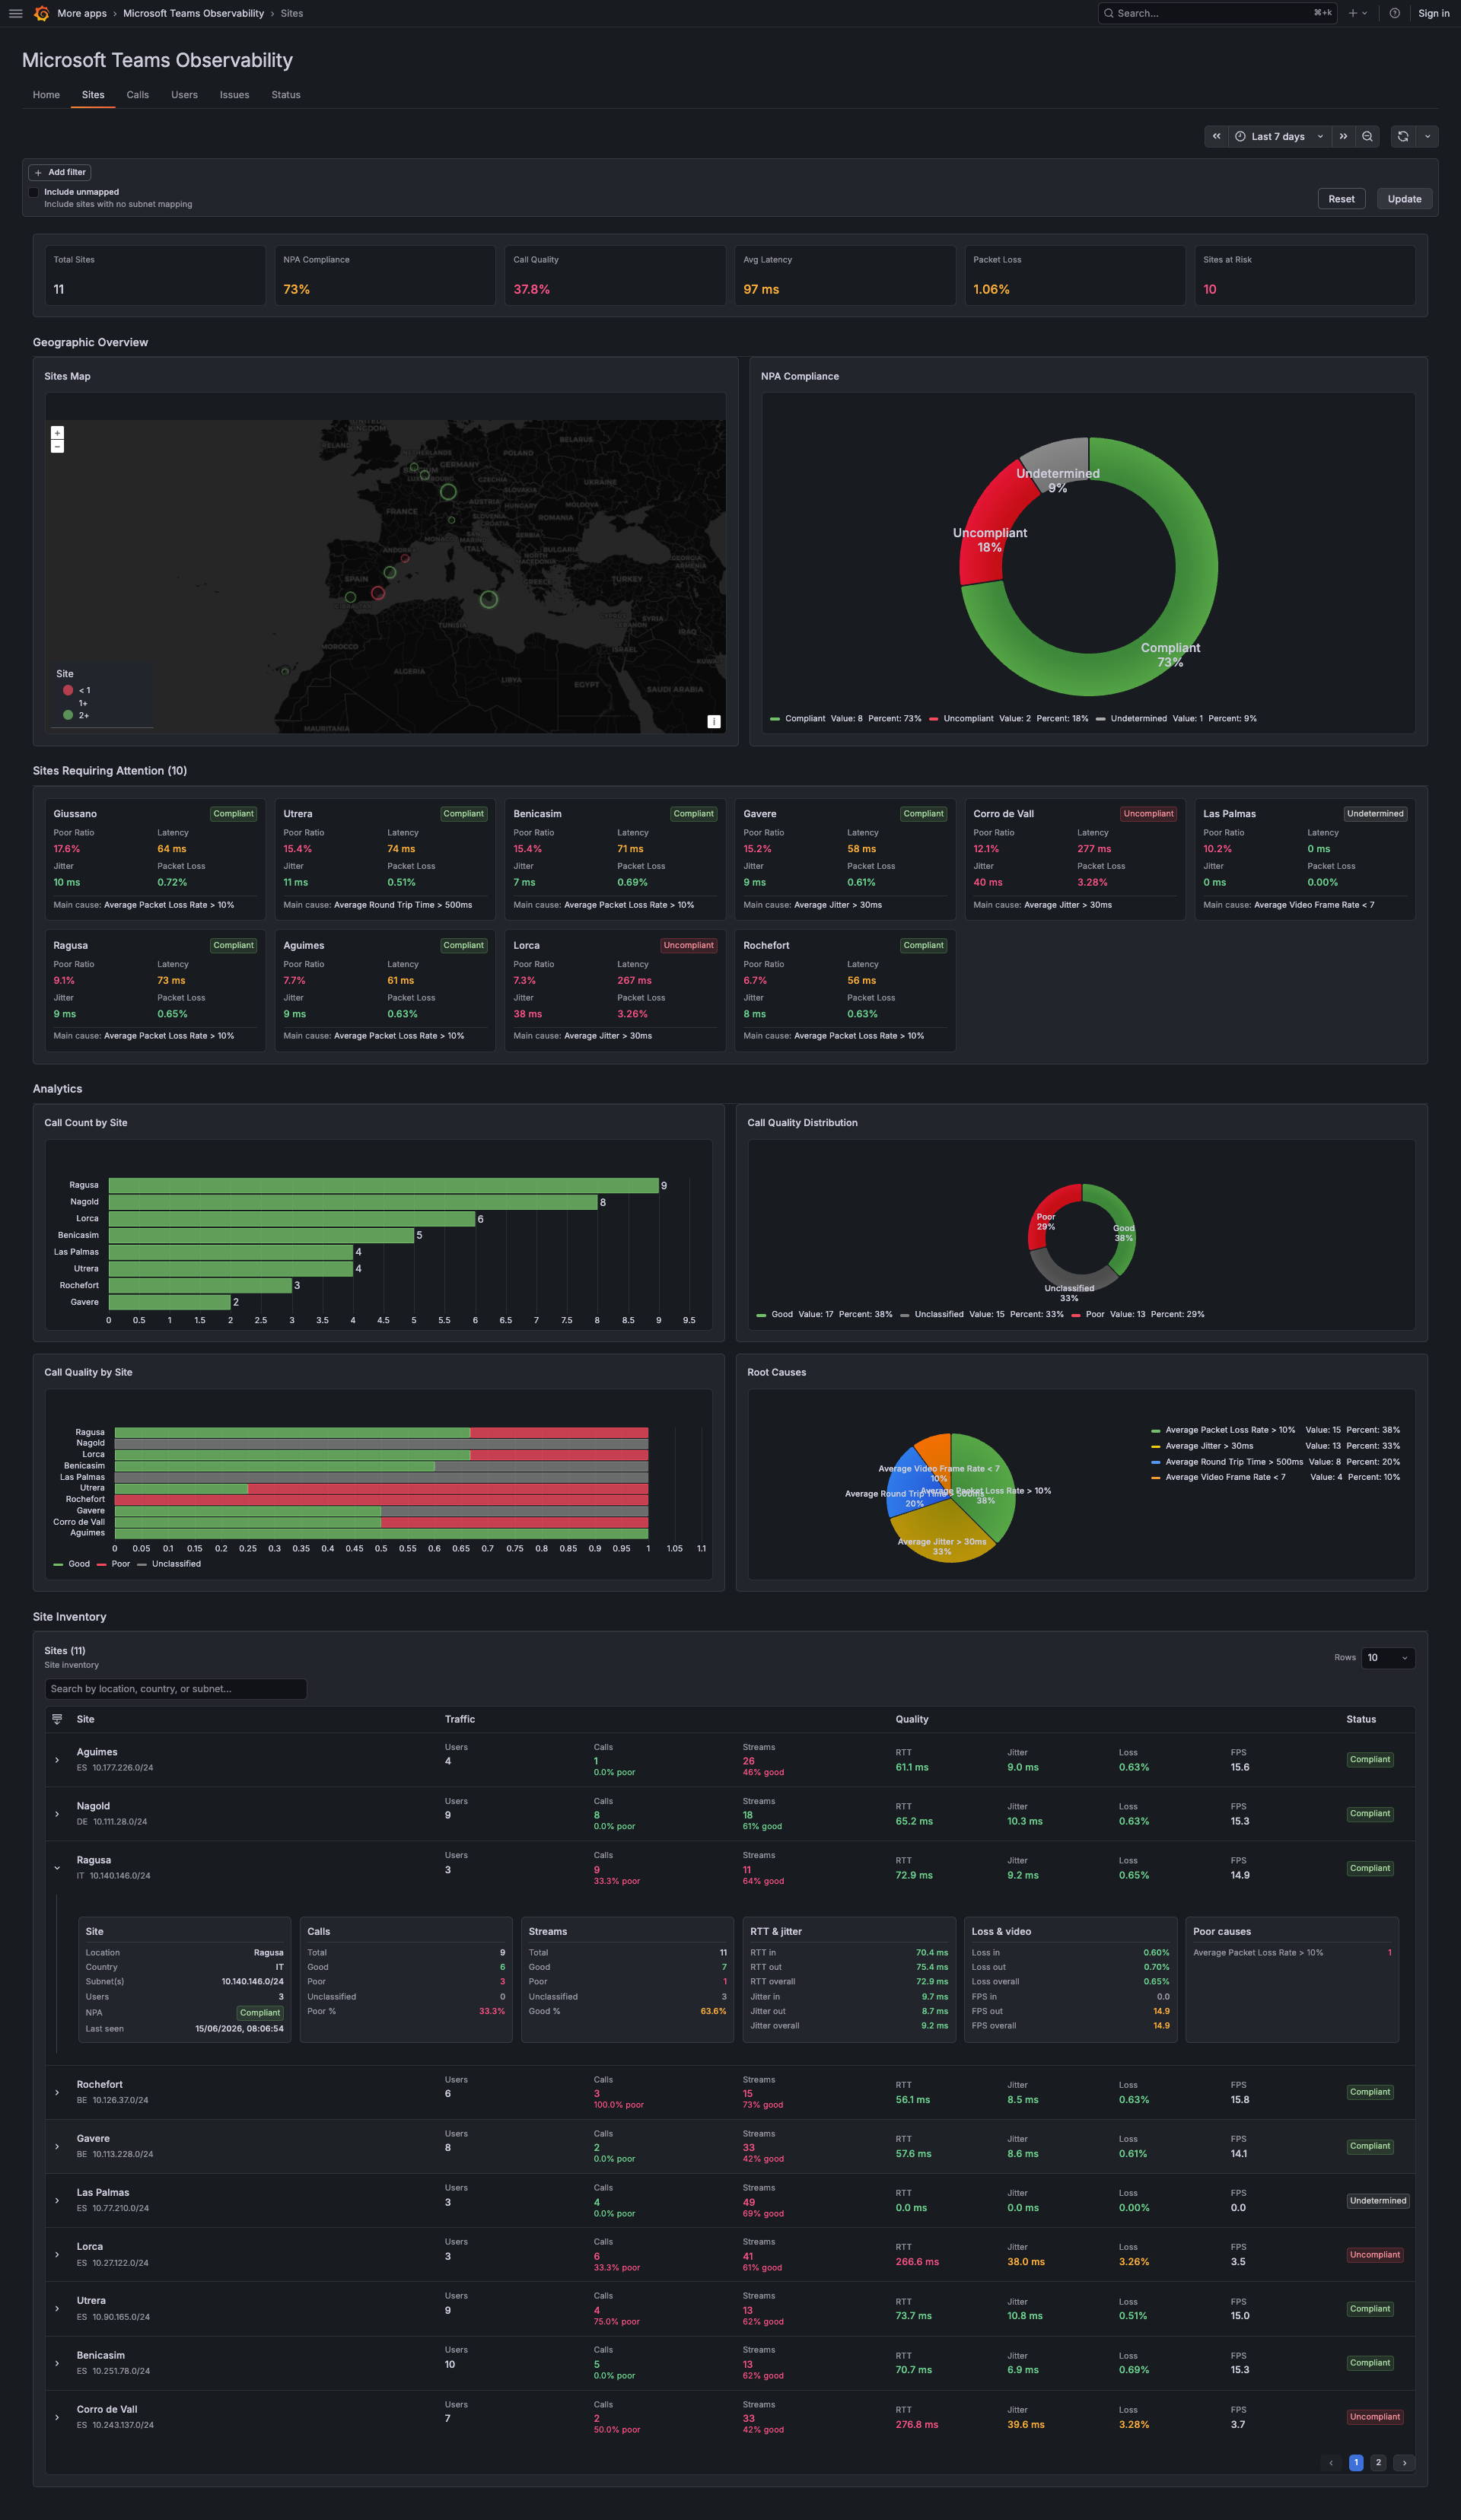Screen dimensions: 1461x2520
Task: Open the help question-mark icon
Action: (x=1394, y=13)
